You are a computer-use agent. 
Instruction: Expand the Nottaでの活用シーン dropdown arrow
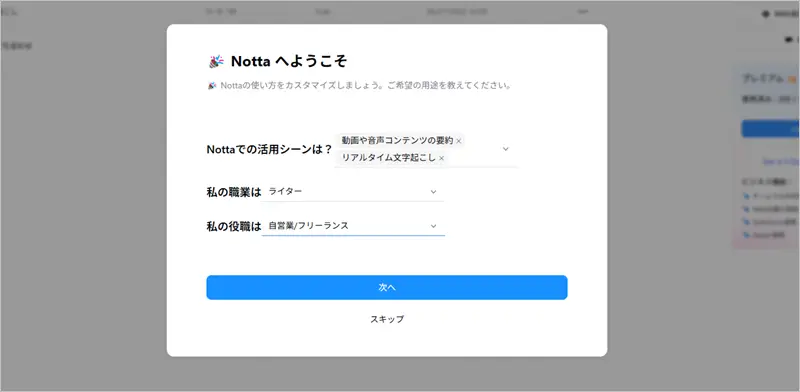pos(506,149)
